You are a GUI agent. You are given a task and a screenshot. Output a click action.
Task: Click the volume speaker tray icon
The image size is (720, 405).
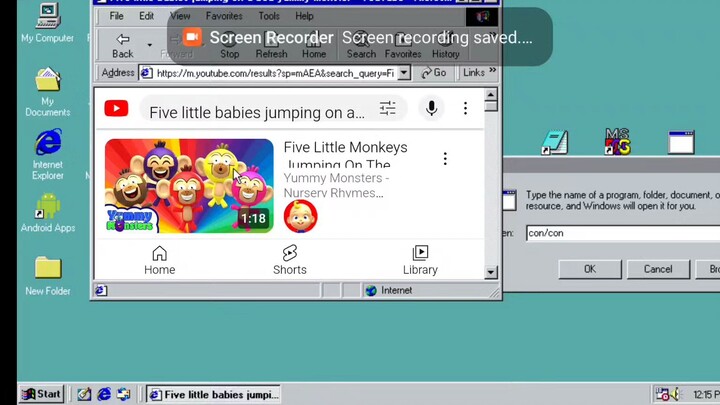(x=675, y=394)
